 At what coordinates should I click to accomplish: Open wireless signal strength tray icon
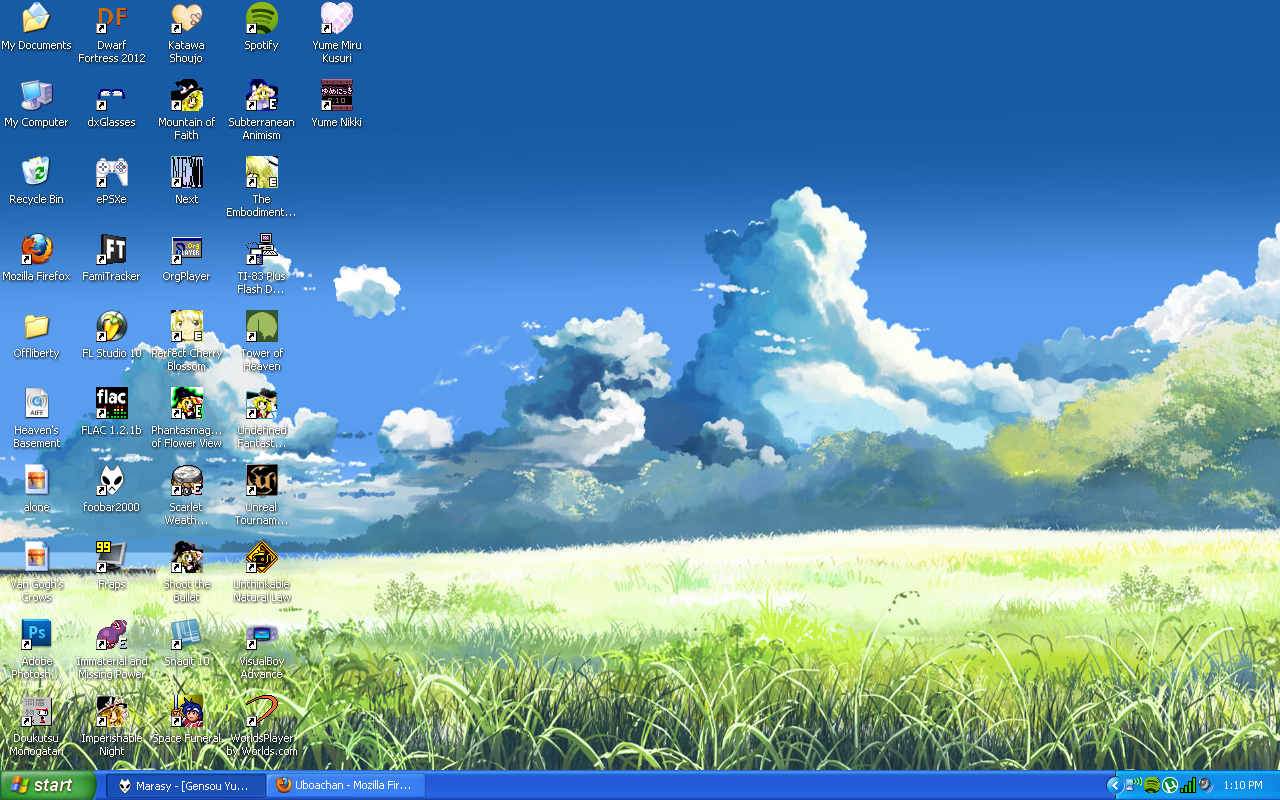[x=1188, y=785]
